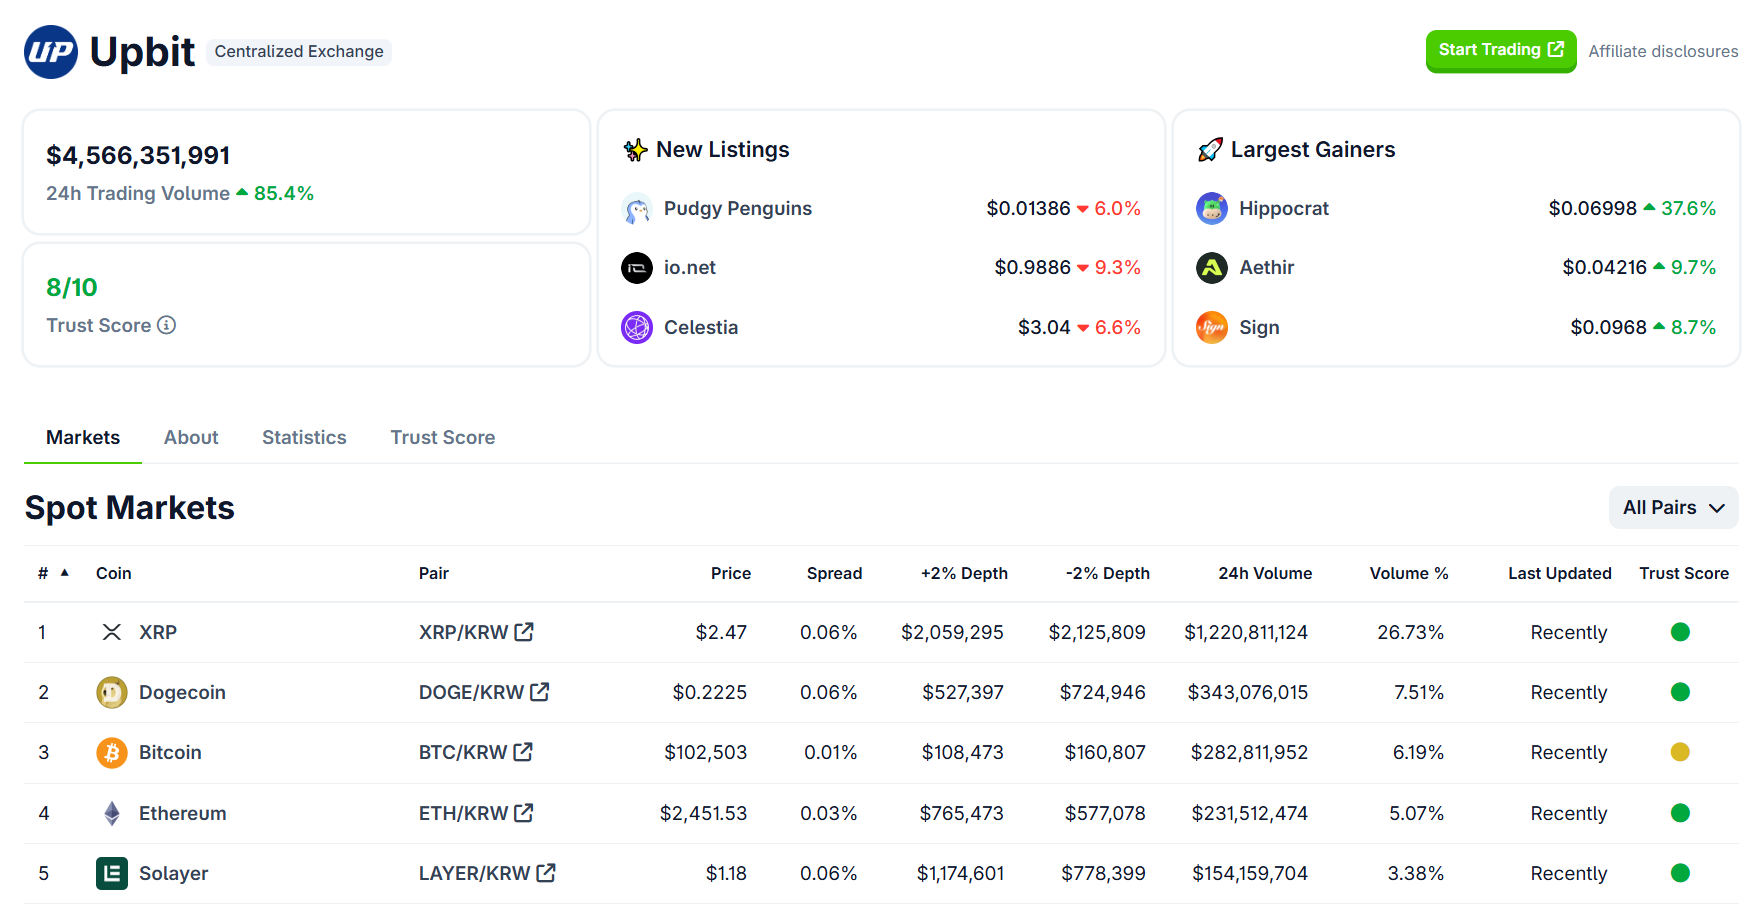Open the Celestia listing link
The width and height of the screenshot is (1756, 917).
[x=701, y=327]
